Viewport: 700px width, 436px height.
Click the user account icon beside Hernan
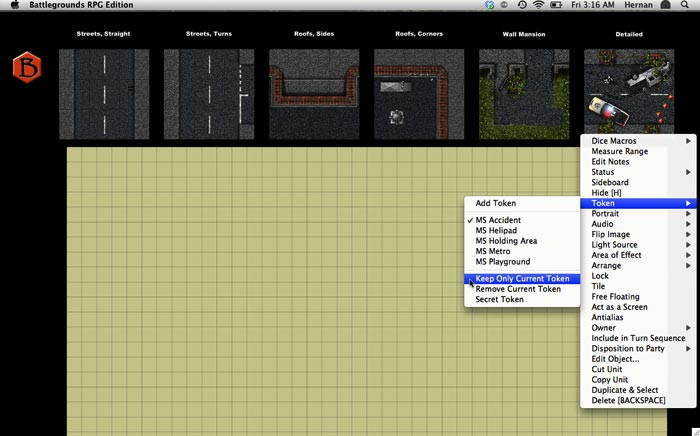point(666,5)
